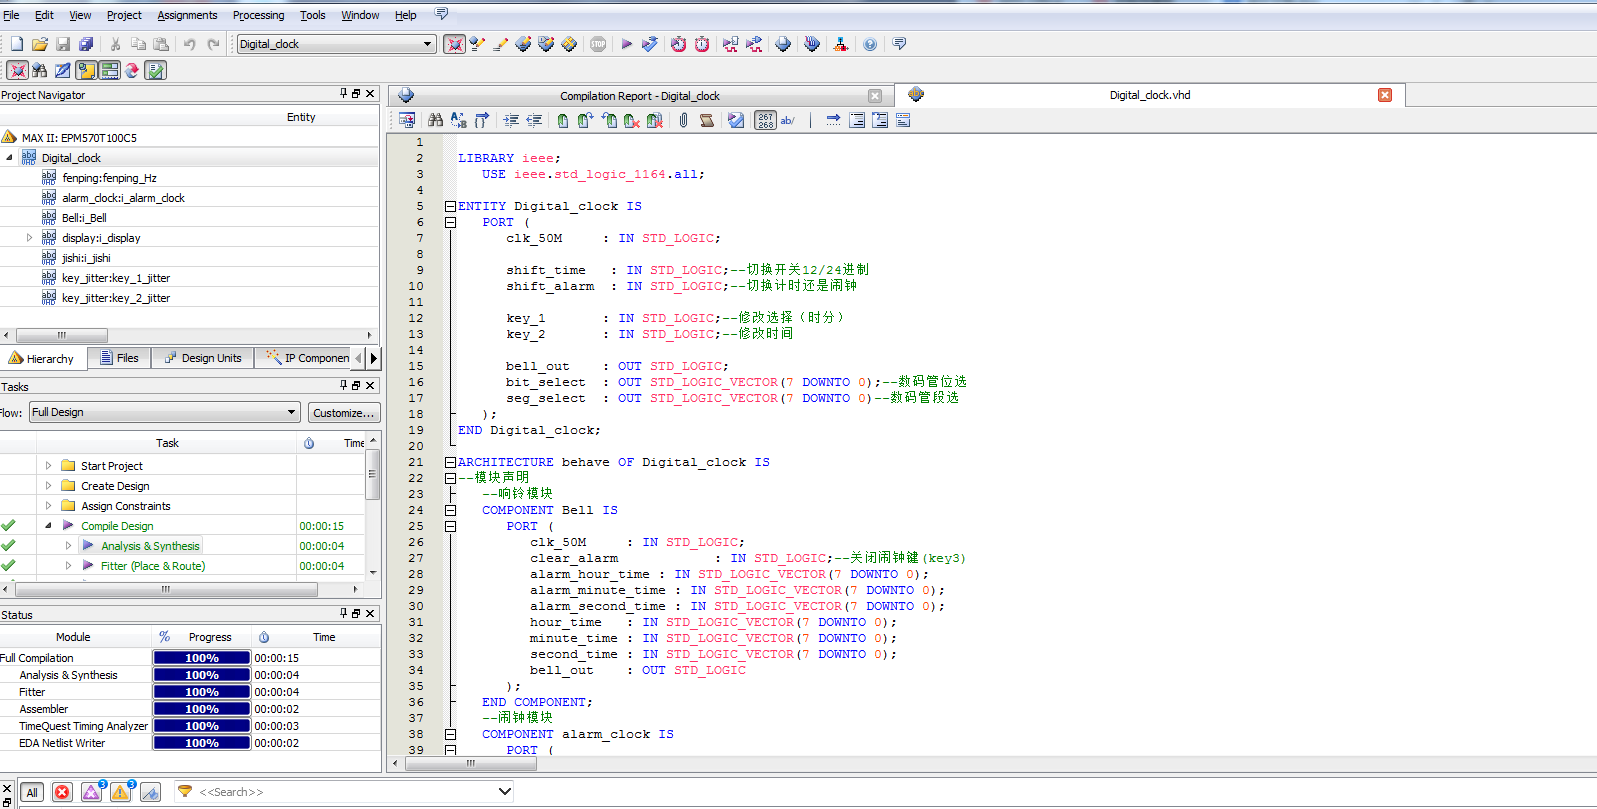Toggle the warning messages filter

[x=120, y=792]
